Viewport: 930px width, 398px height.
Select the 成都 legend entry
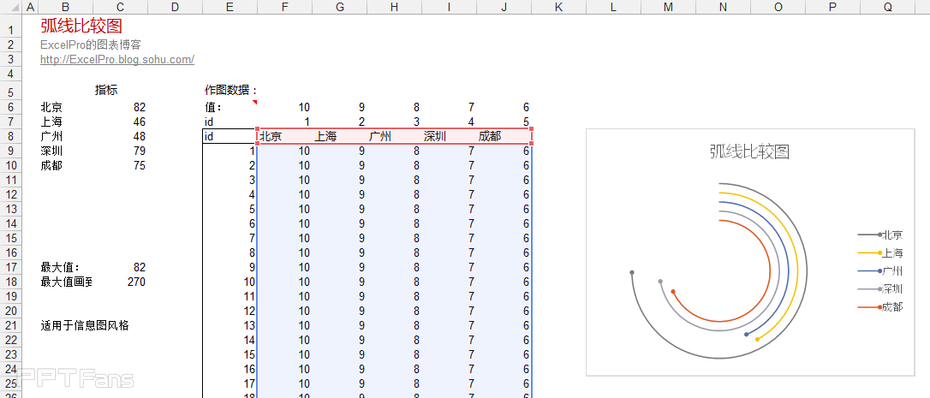(880, 307)
